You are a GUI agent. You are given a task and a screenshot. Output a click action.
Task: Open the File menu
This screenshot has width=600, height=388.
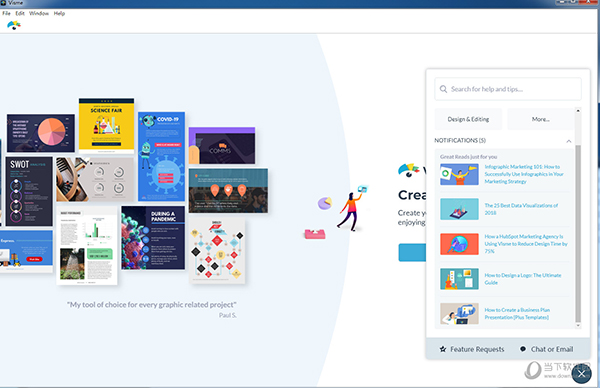point(7,13)
